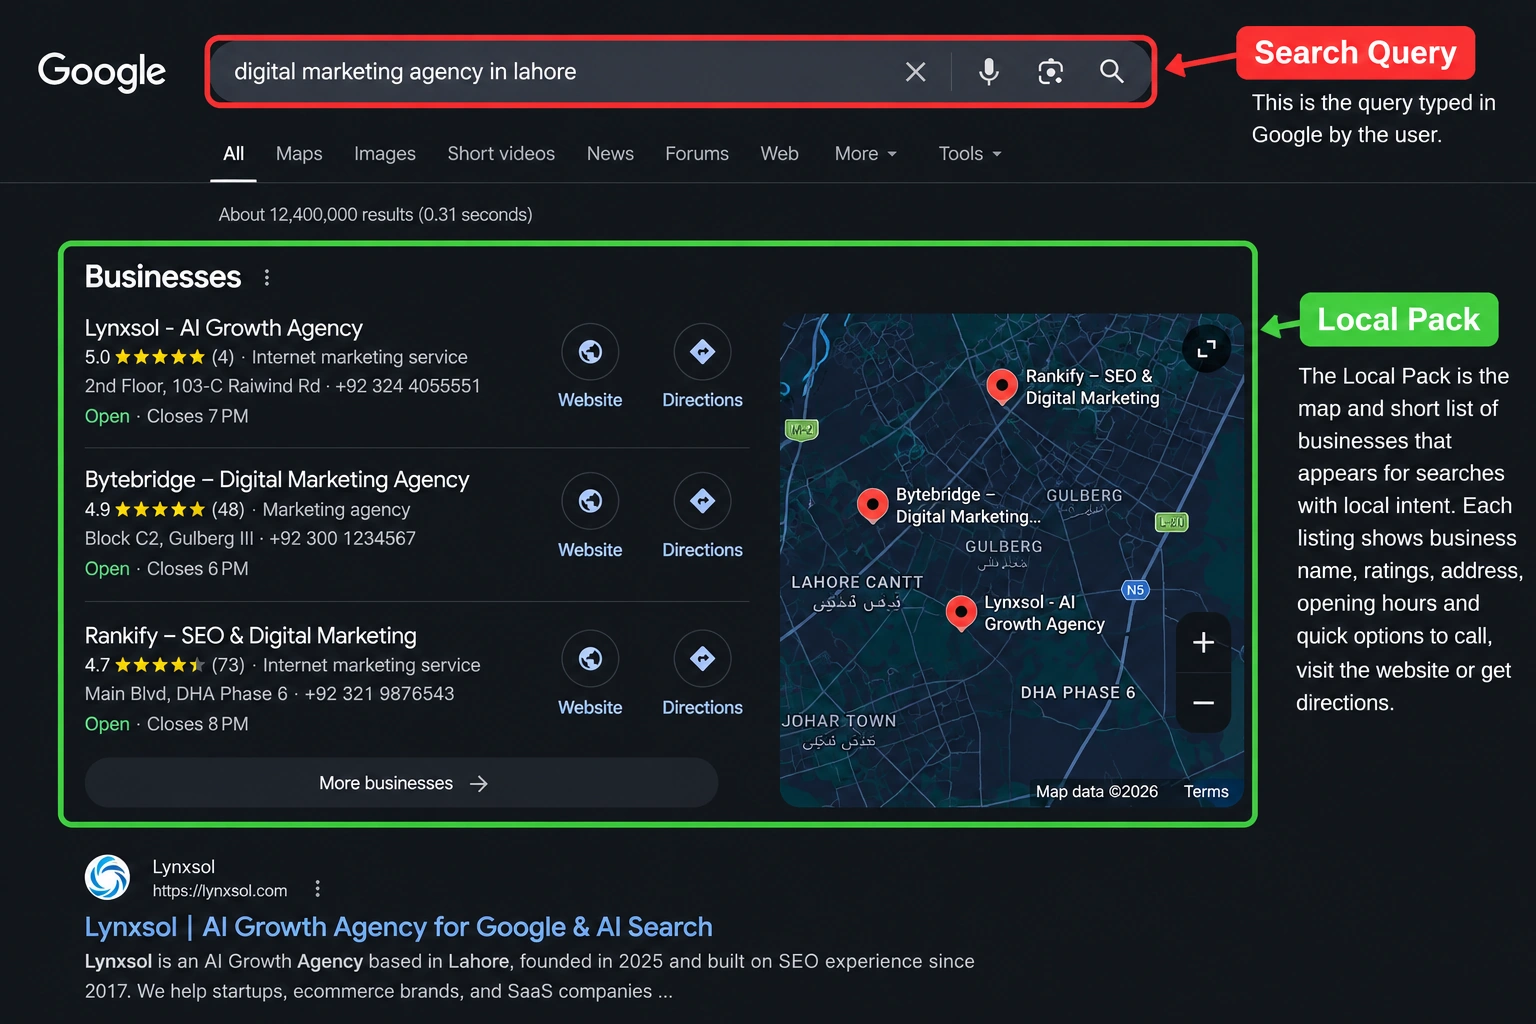
Task: Select the Rankify map pin
Action: [x=1001, y=386]
